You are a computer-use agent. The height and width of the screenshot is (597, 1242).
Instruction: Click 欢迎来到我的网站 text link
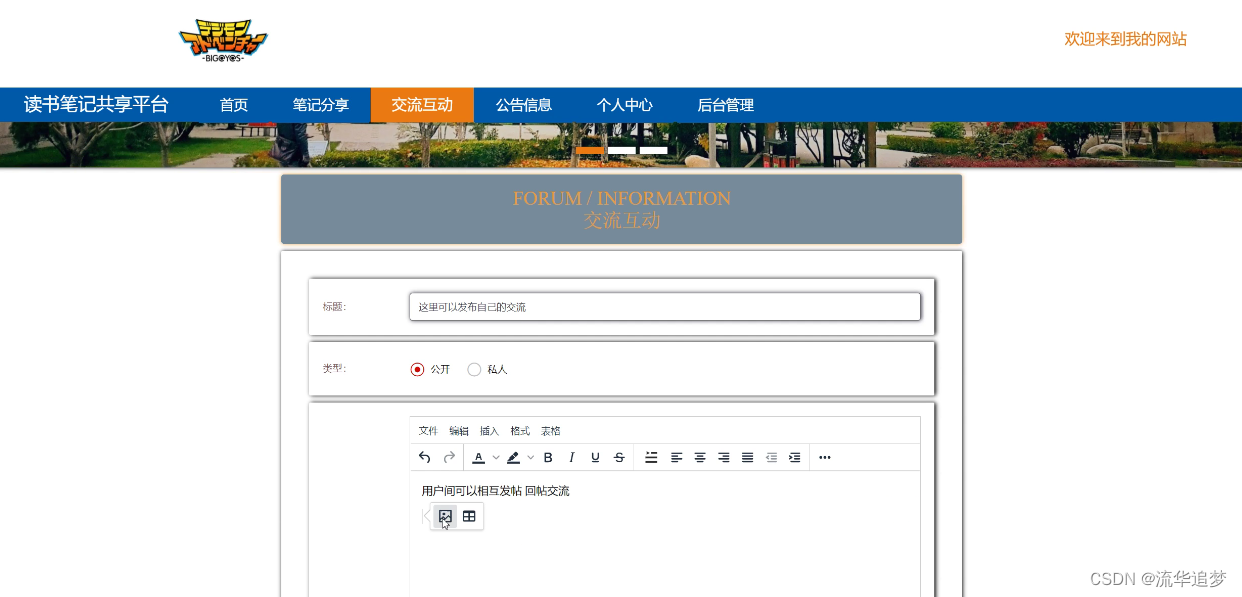(x=1126, y=39)
